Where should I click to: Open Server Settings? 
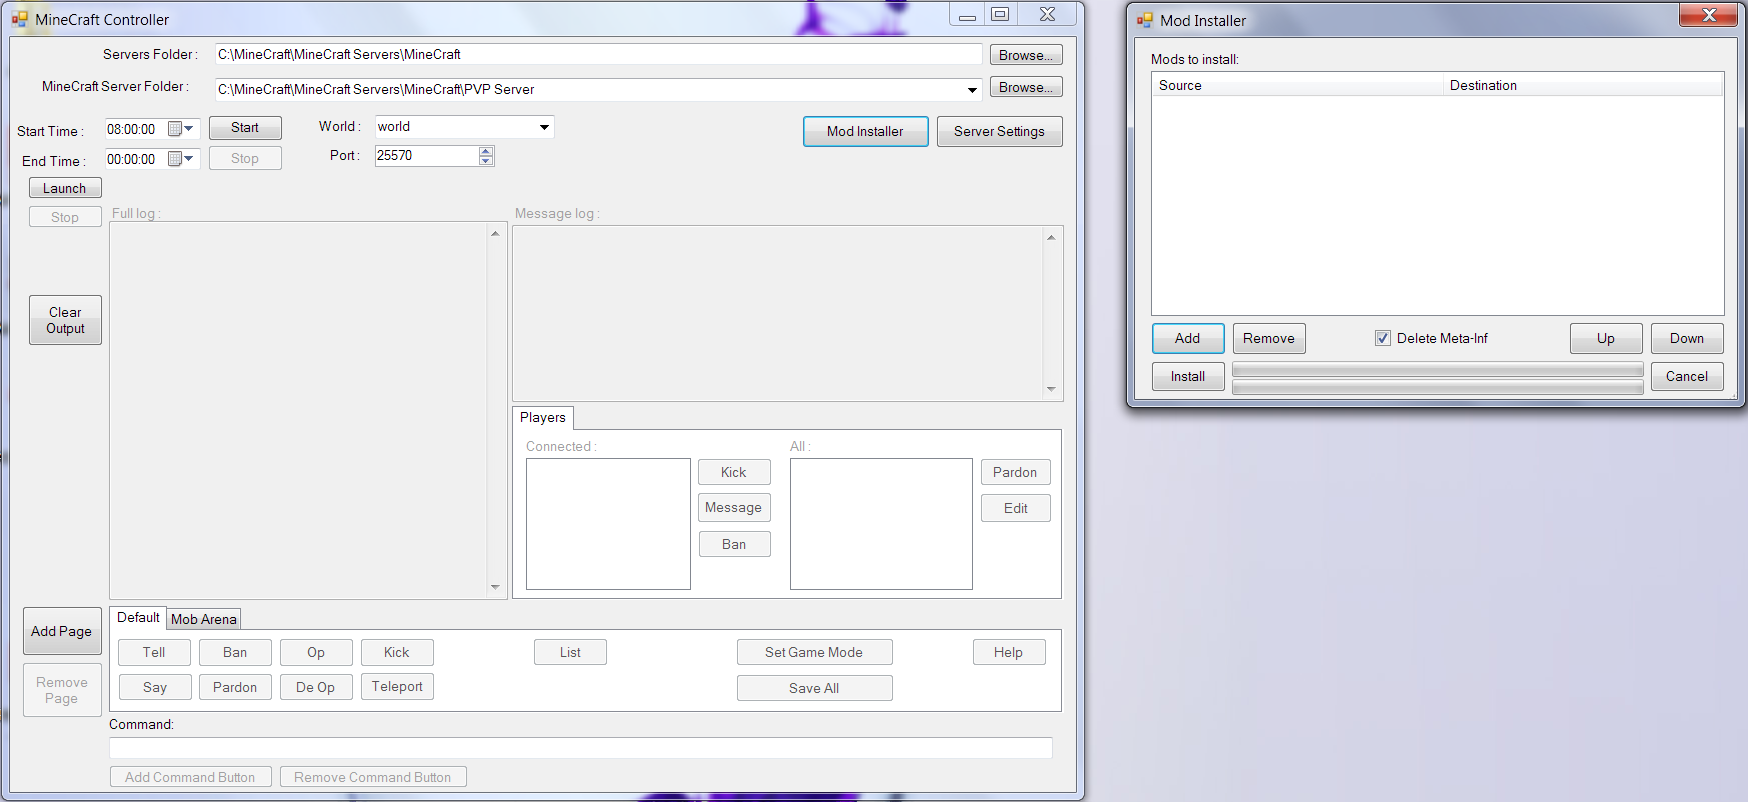(x=999, y=131)
